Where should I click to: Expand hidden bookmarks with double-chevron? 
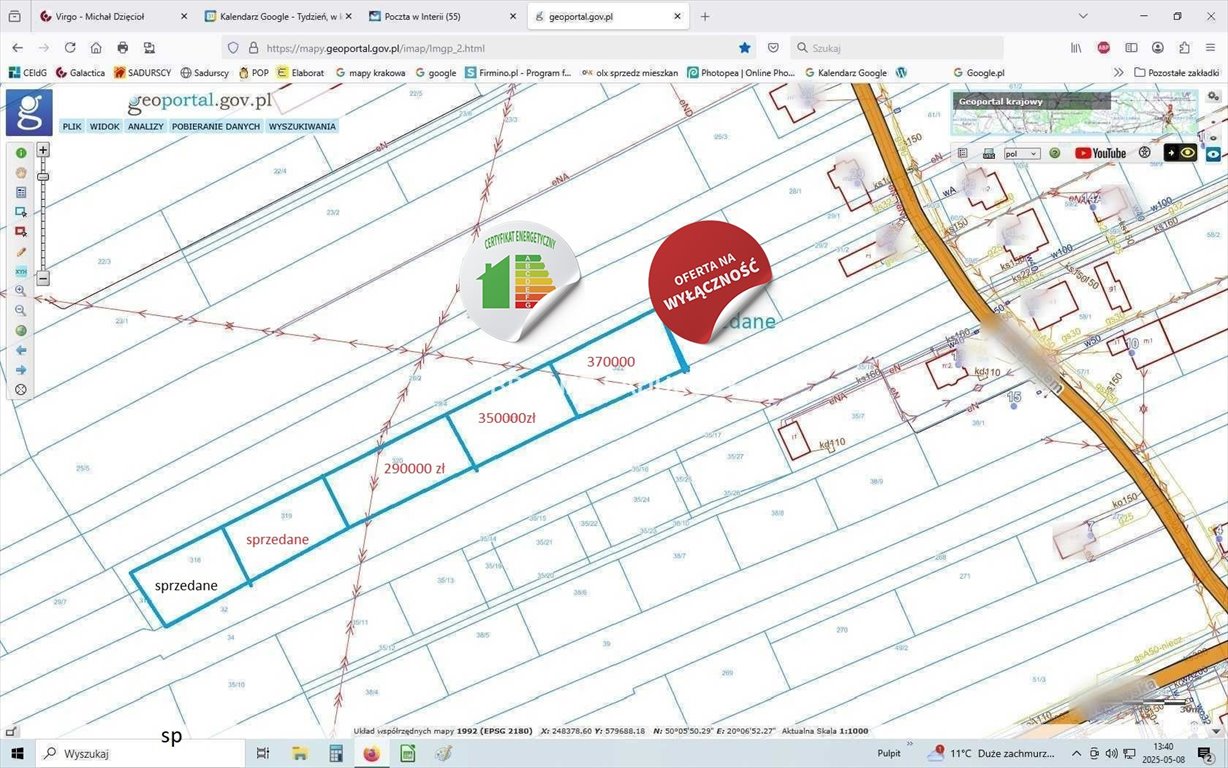click(1118, 72)
